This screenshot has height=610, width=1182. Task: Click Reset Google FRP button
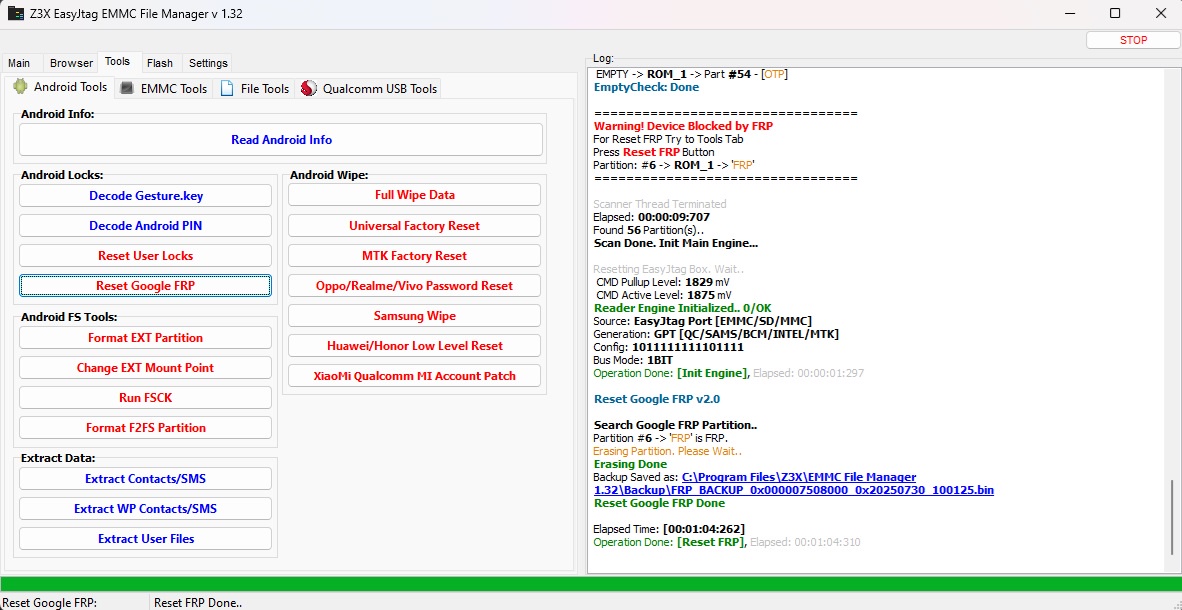coord(145,286)
